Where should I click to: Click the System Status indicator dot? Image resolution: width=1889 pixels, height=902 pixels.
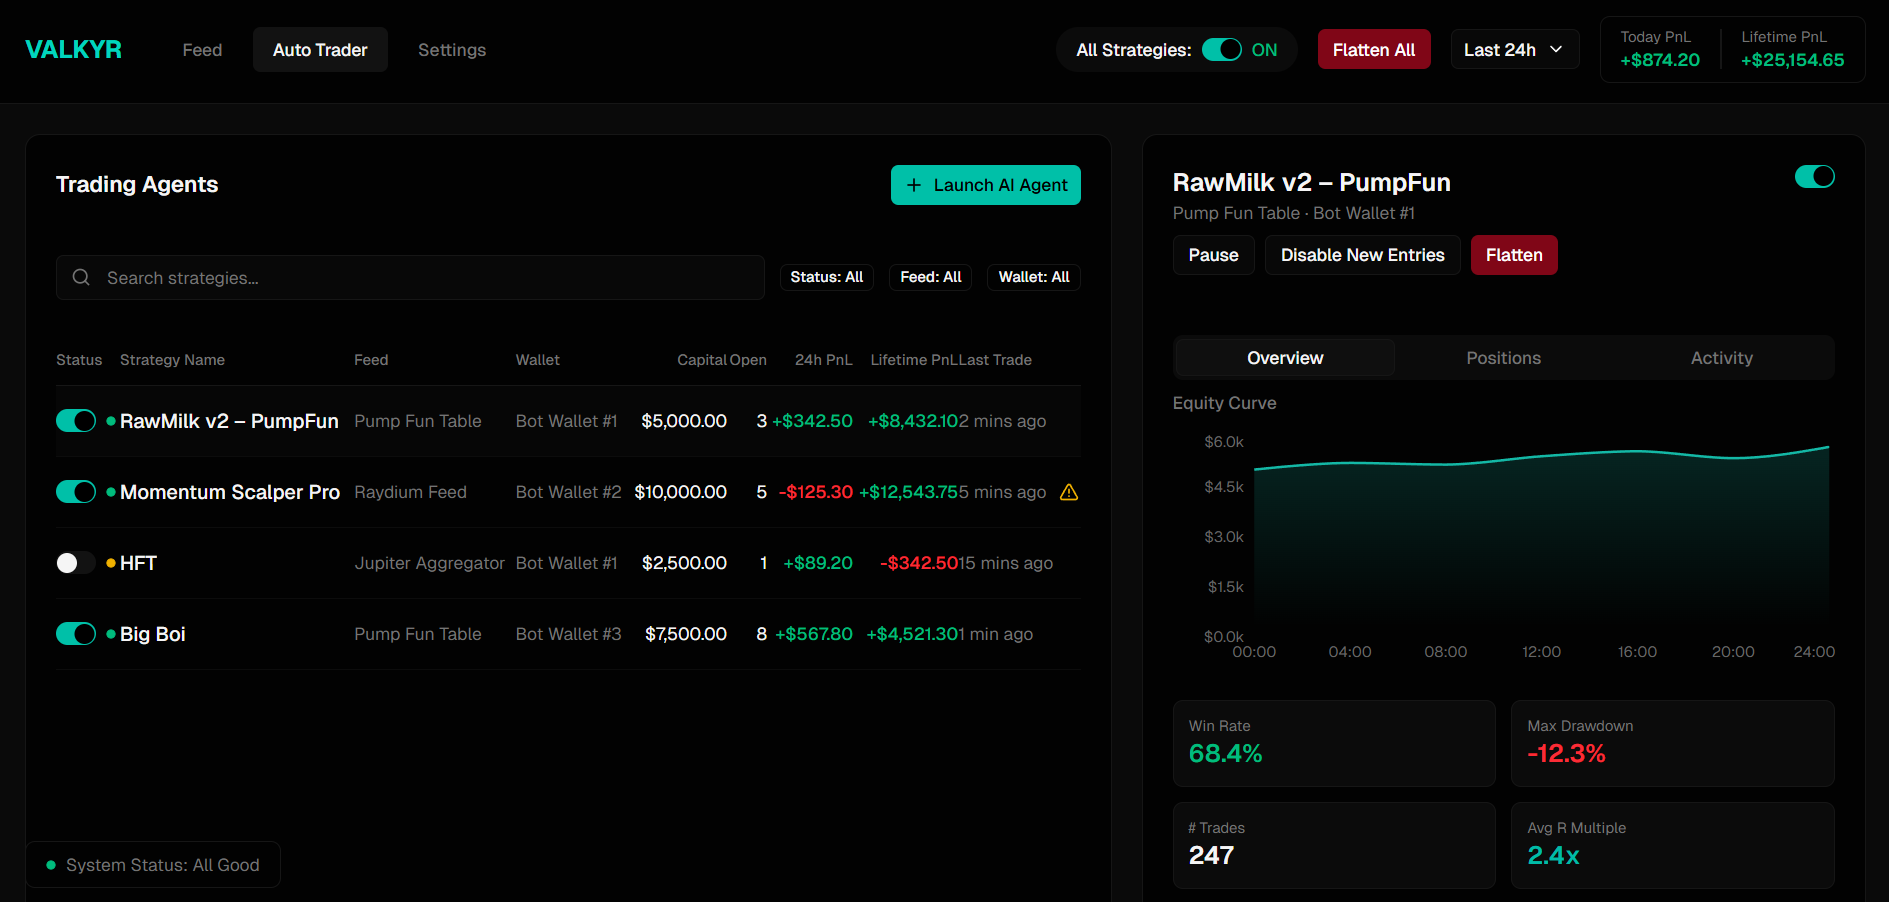[x=51, y=864]
